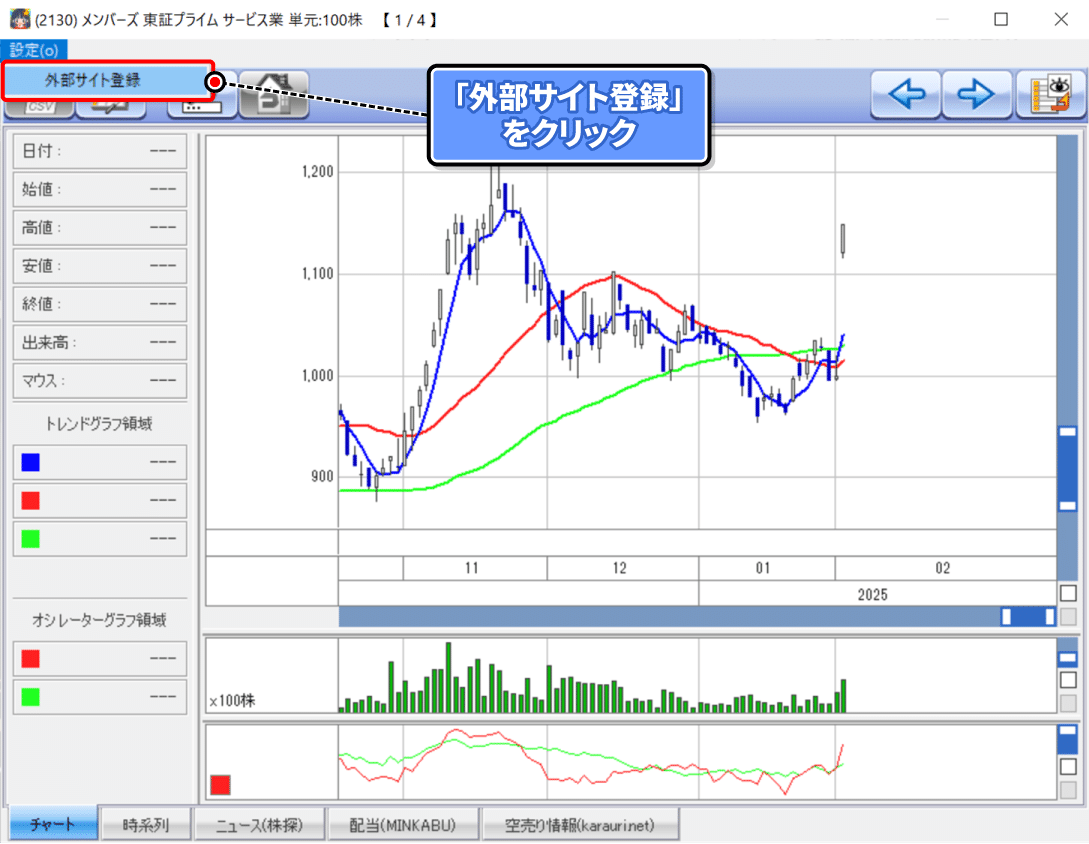Click the 始値 value field
Viewport: 1089px width, 844px height.
click(x=100, y=190)
